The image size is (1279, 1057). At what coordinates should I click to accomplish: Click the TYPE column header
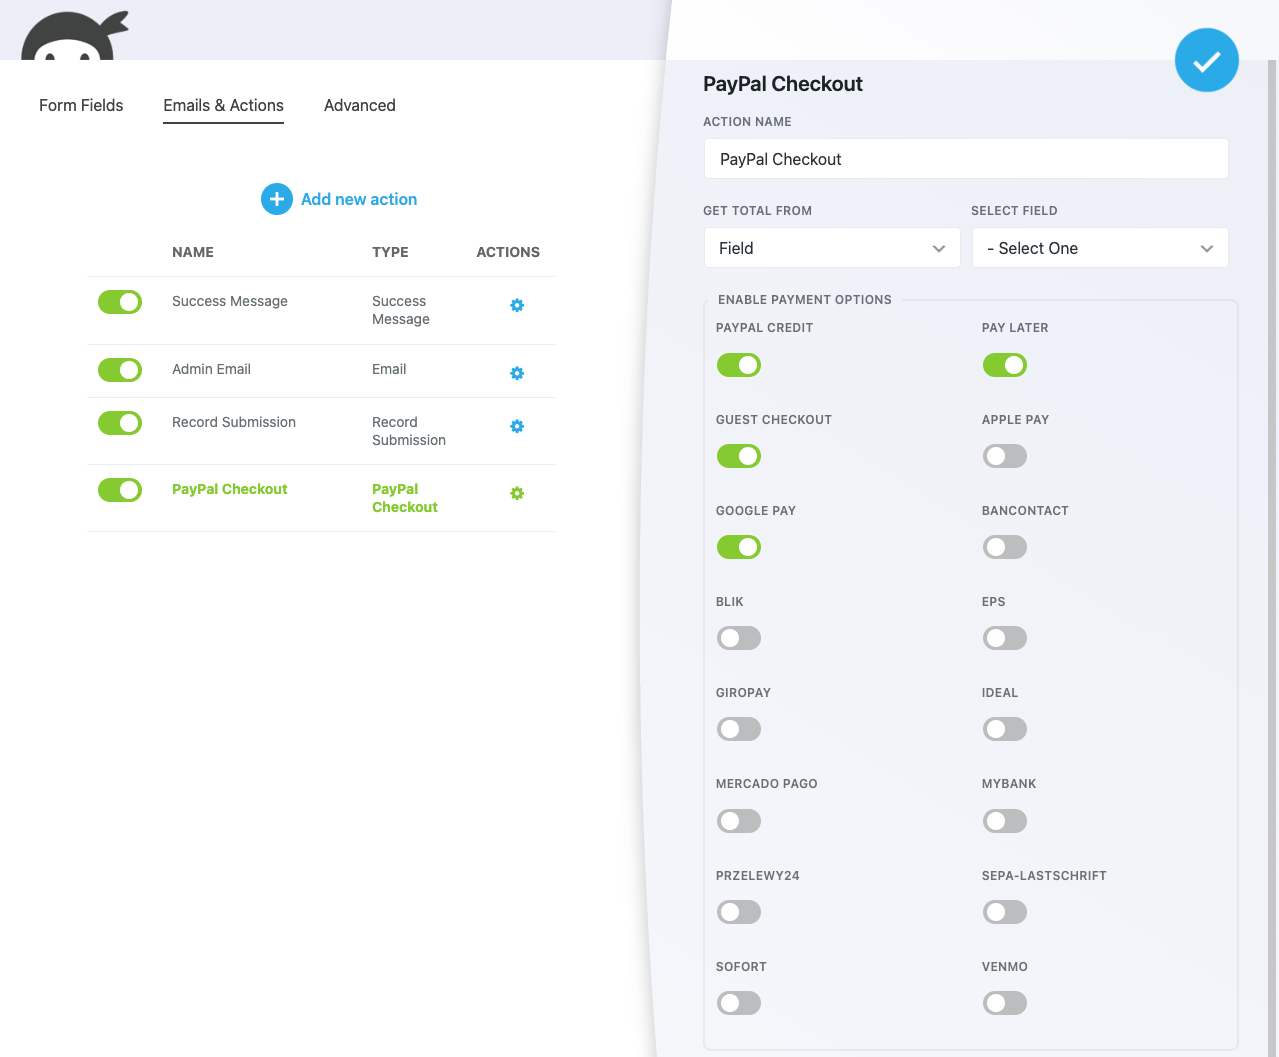pyautogui.click(x=390, y=252)
